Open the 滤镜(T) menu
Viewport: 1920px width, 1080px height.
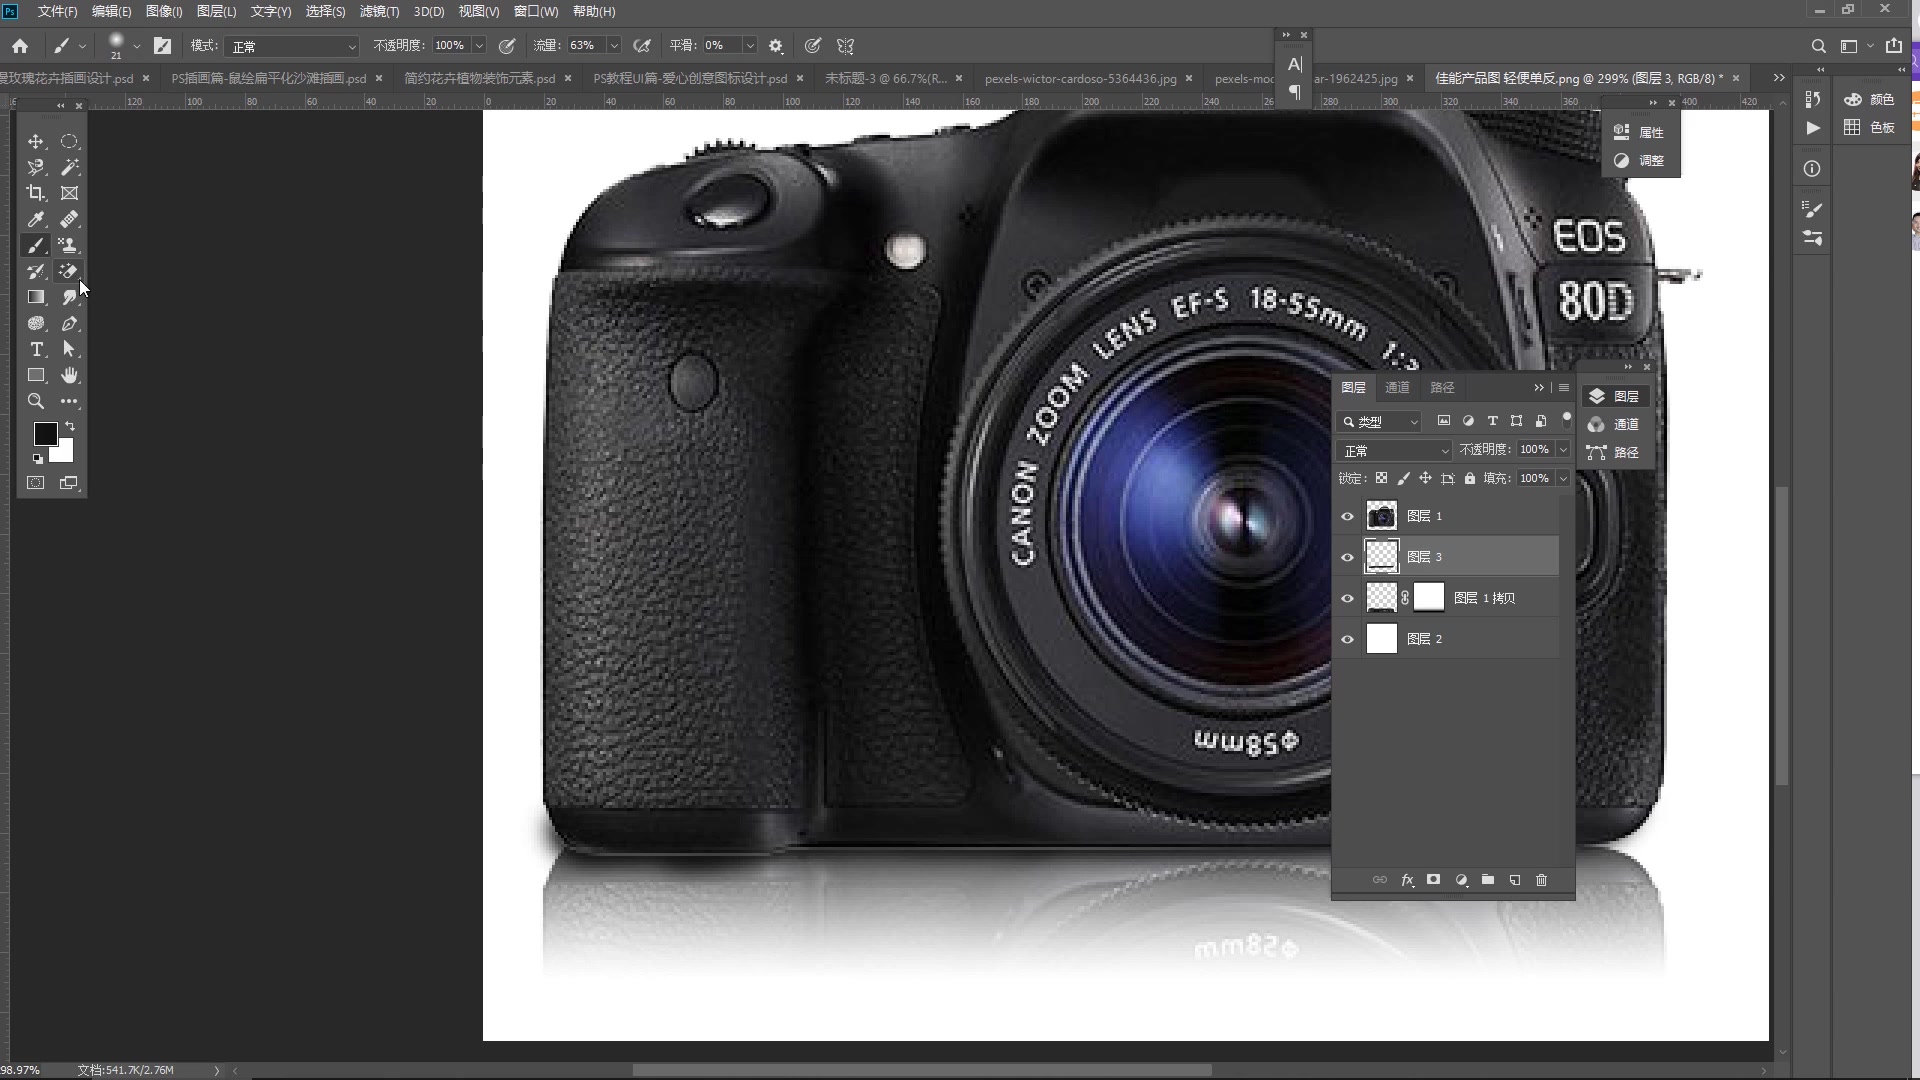pos(379,11)
